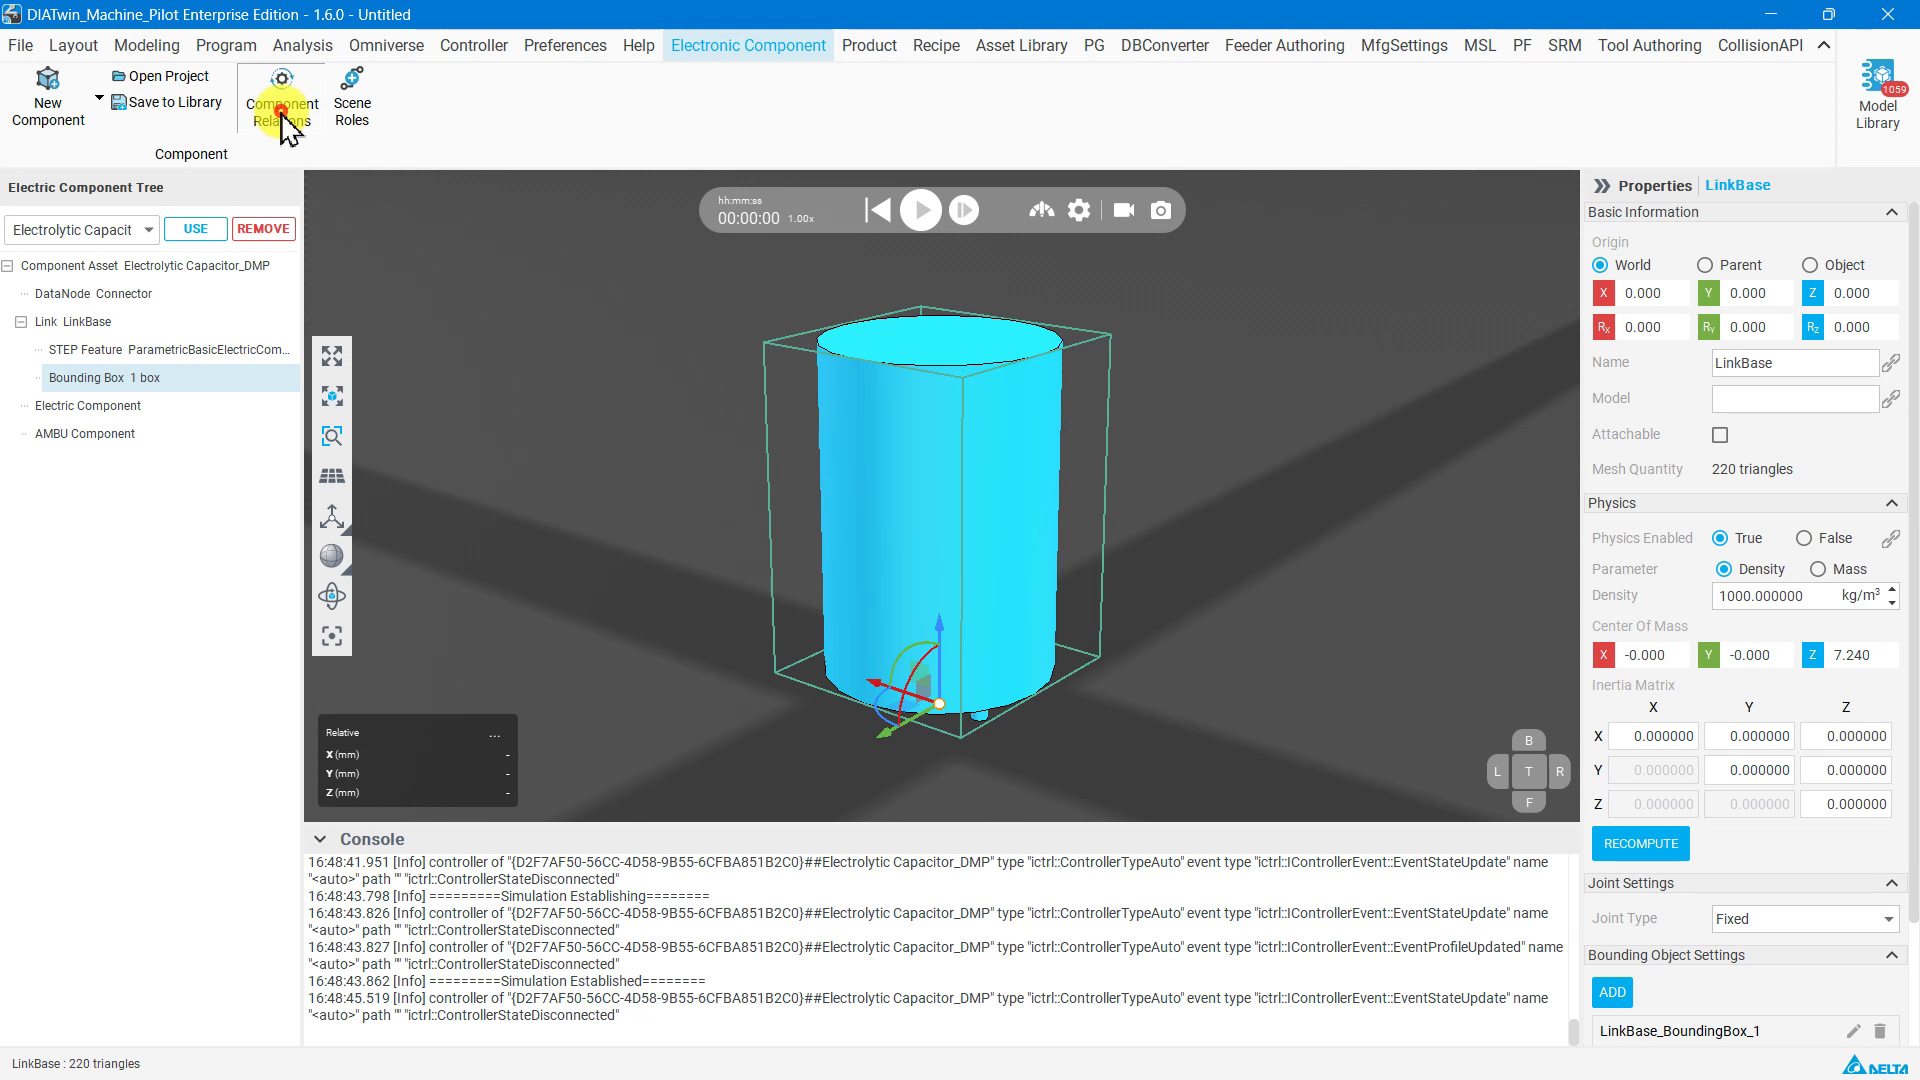This screenshot has width=1920, height=1080.
Task: Choose Density parameter option
Action: (x=1724, y=569)
